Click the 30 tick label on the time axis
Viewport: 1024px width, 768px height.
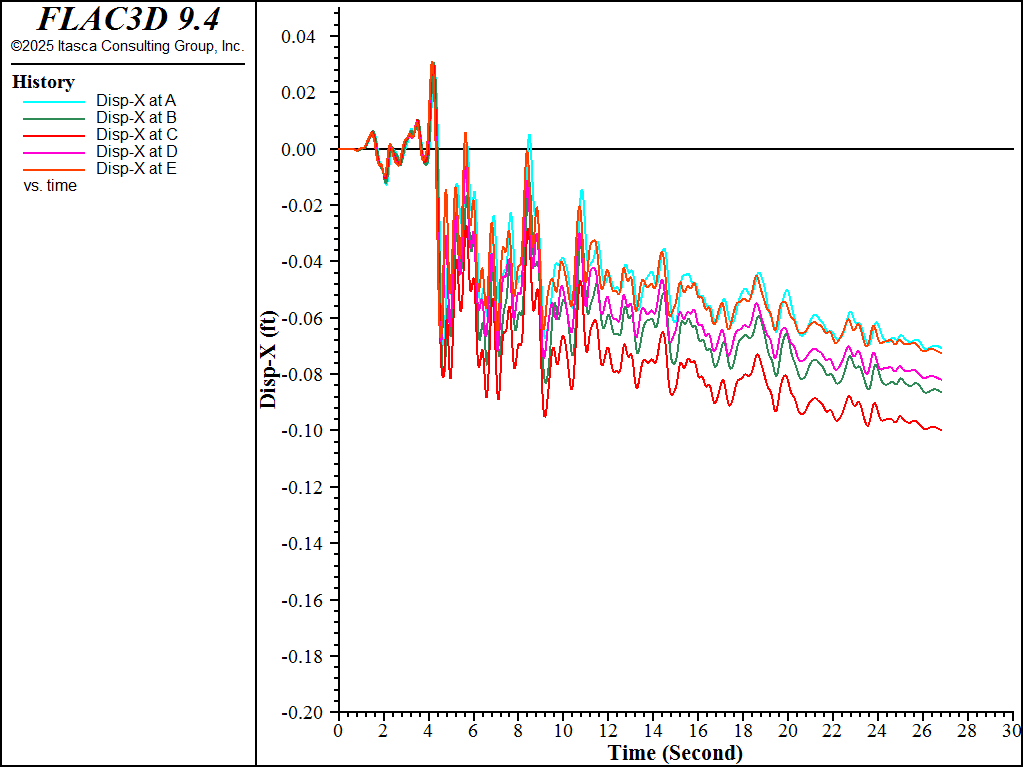[1013, 730]
